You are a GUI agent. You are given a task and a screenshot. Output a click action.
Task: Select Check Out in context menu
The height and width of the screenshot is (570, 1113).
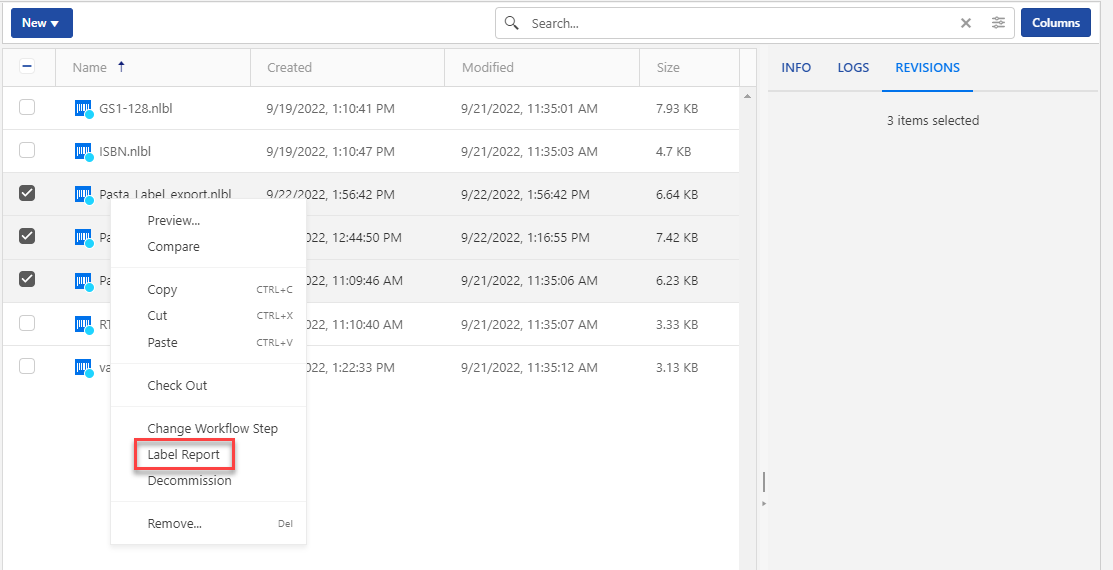click(177, 385)
